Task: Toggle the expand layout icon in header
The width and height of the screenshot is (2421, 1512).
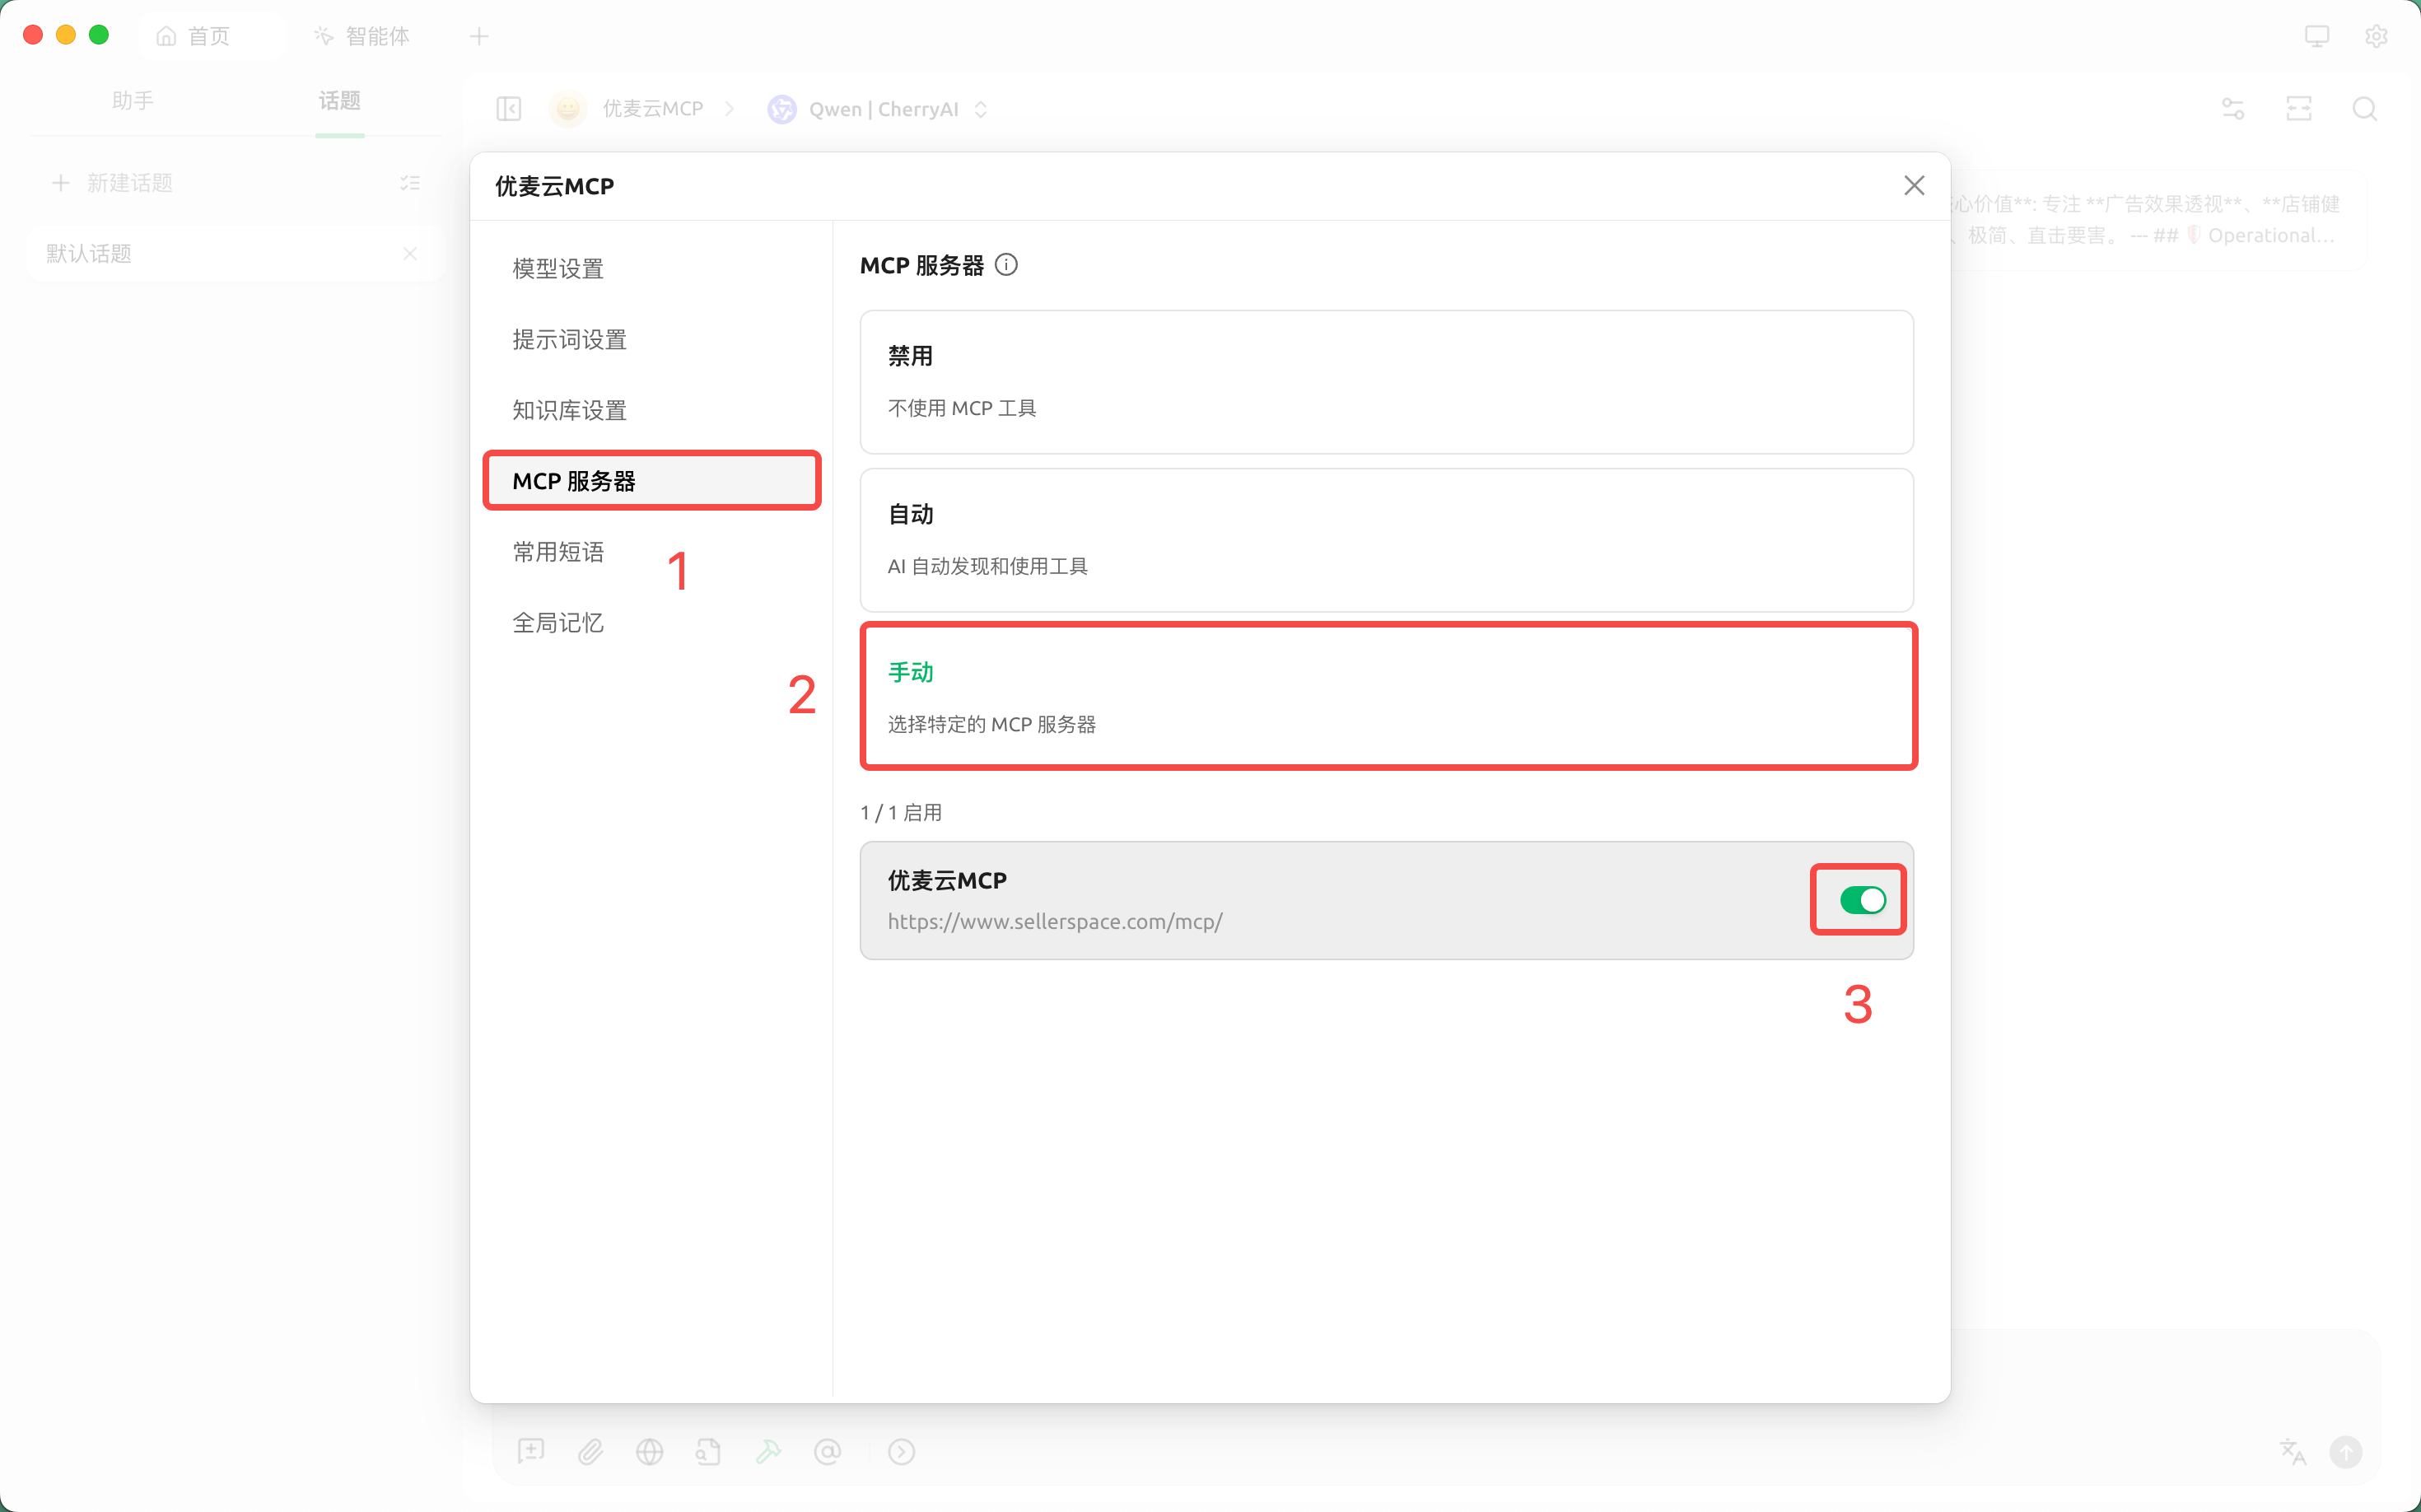Action: (2299, 109)
